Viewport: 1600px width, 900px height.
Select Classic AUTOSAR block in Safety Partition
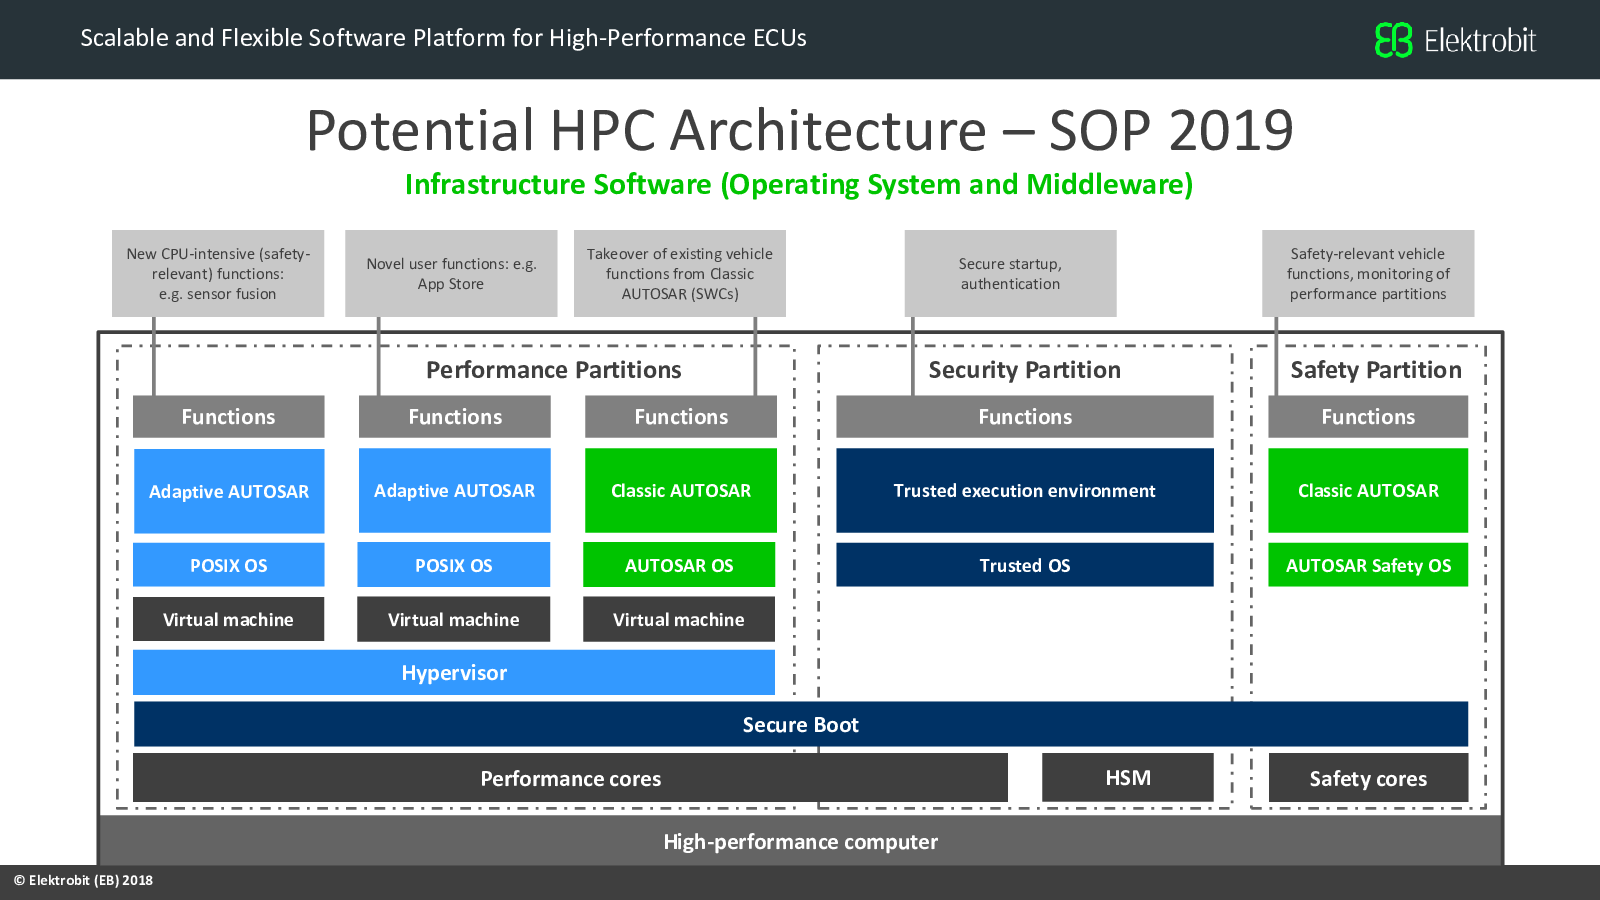pyautogui.click(x=1368, y=491)
